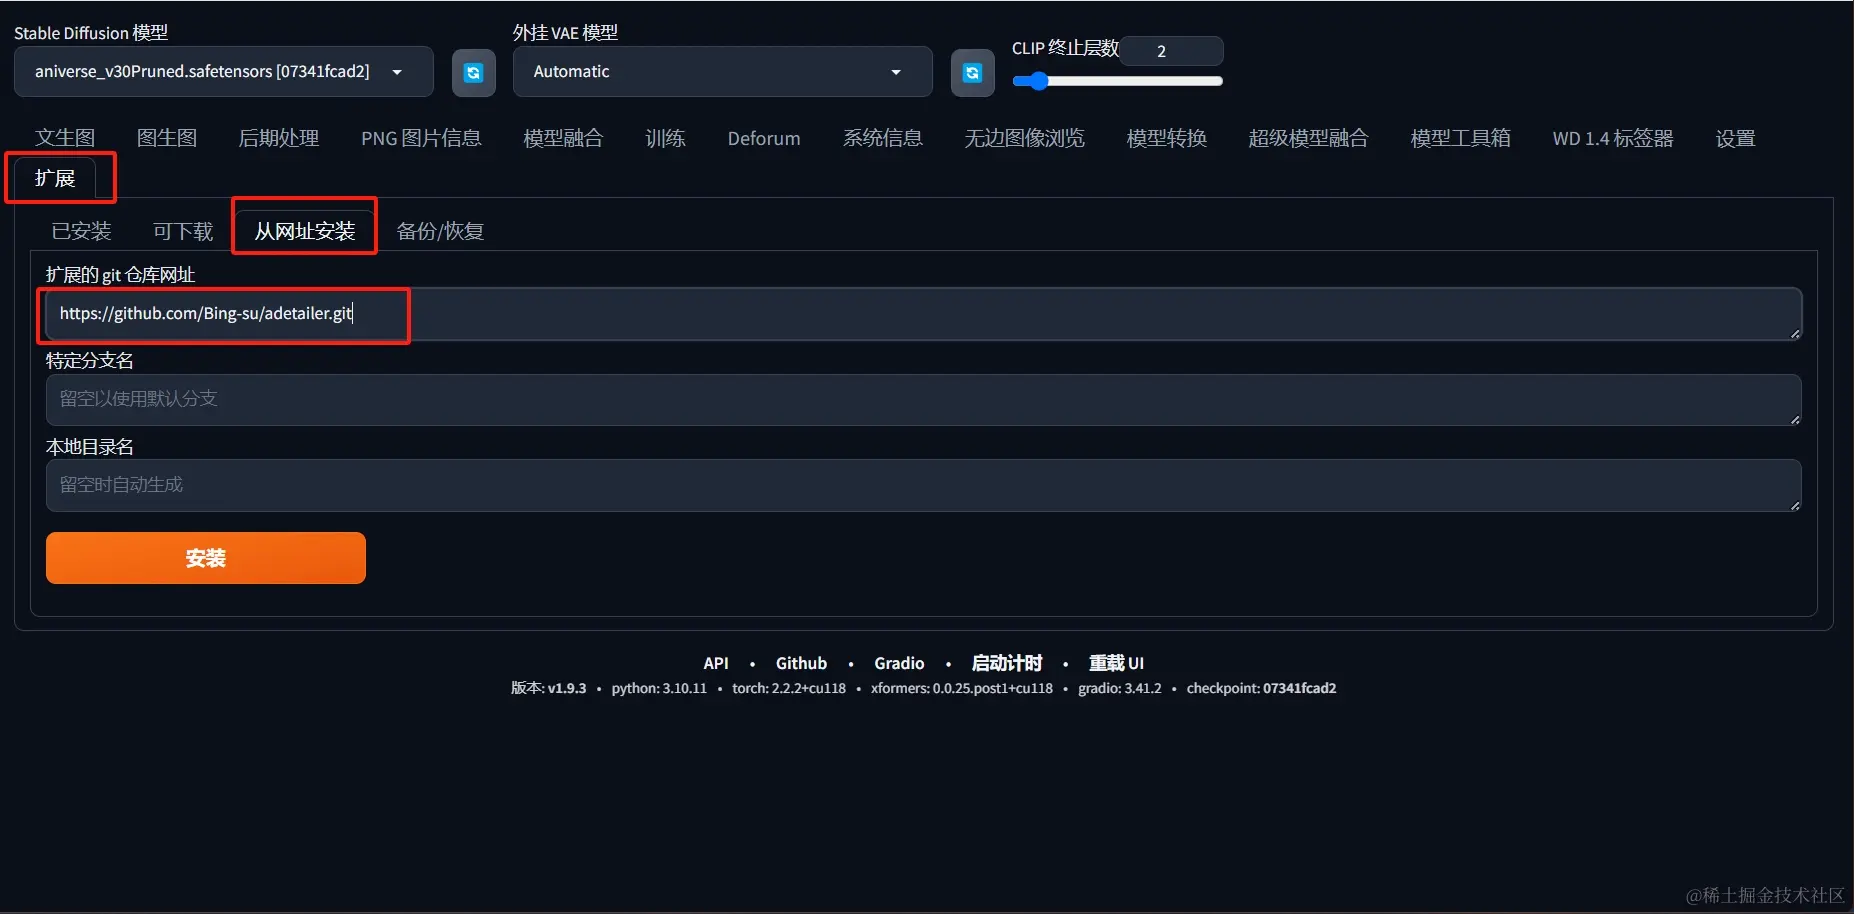
Task: Open the 启动计时 footer link
Action: point(1007,663)
